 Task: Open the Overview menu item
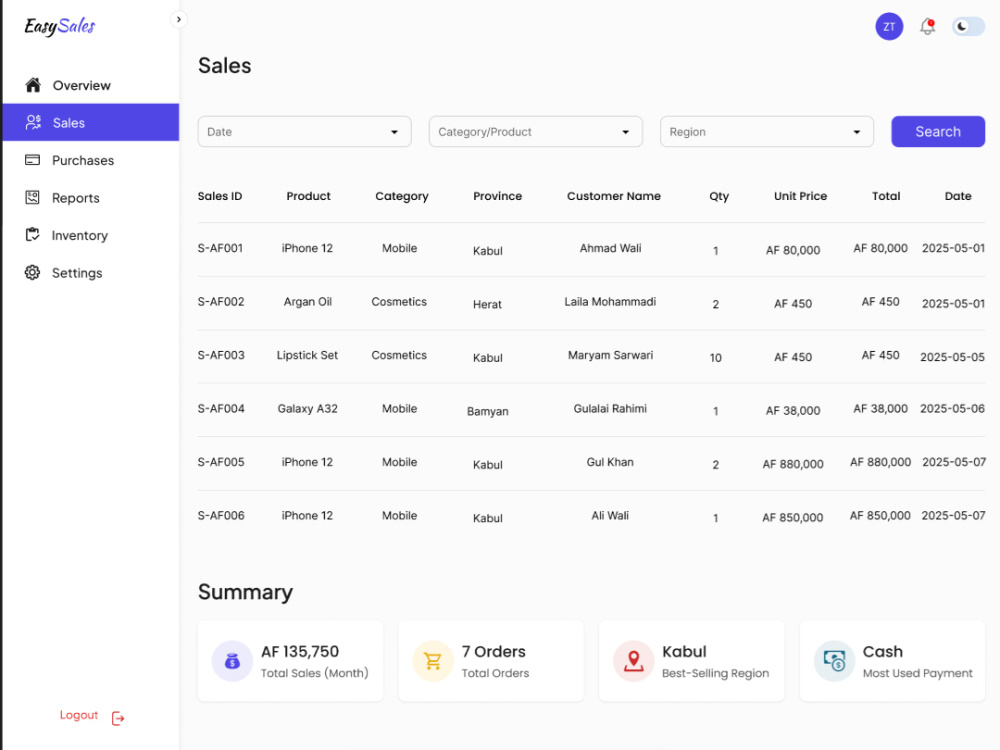(91, 85)
